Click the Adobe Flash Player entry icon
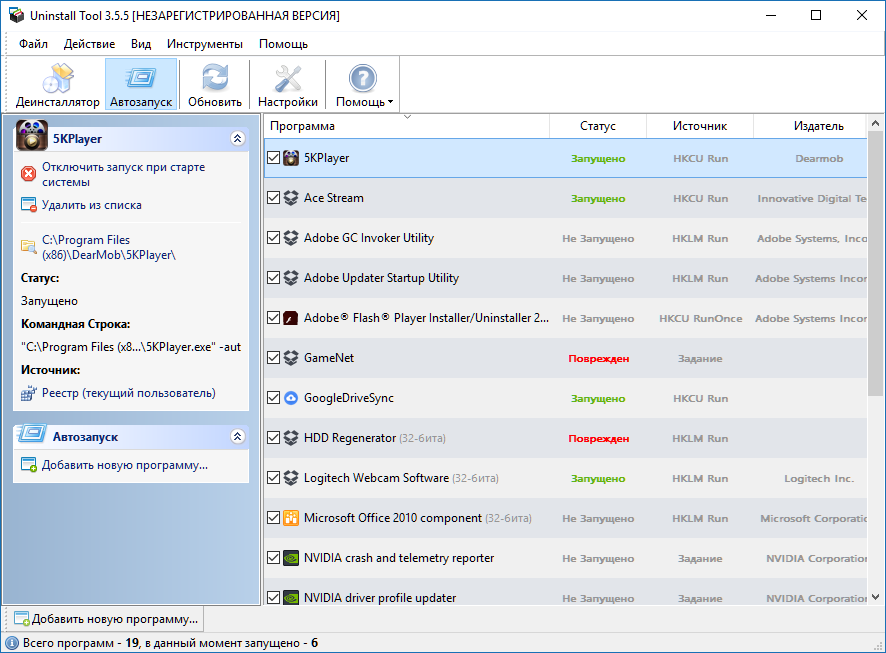This screenshot has height=653, width=886. click(291, 318)
